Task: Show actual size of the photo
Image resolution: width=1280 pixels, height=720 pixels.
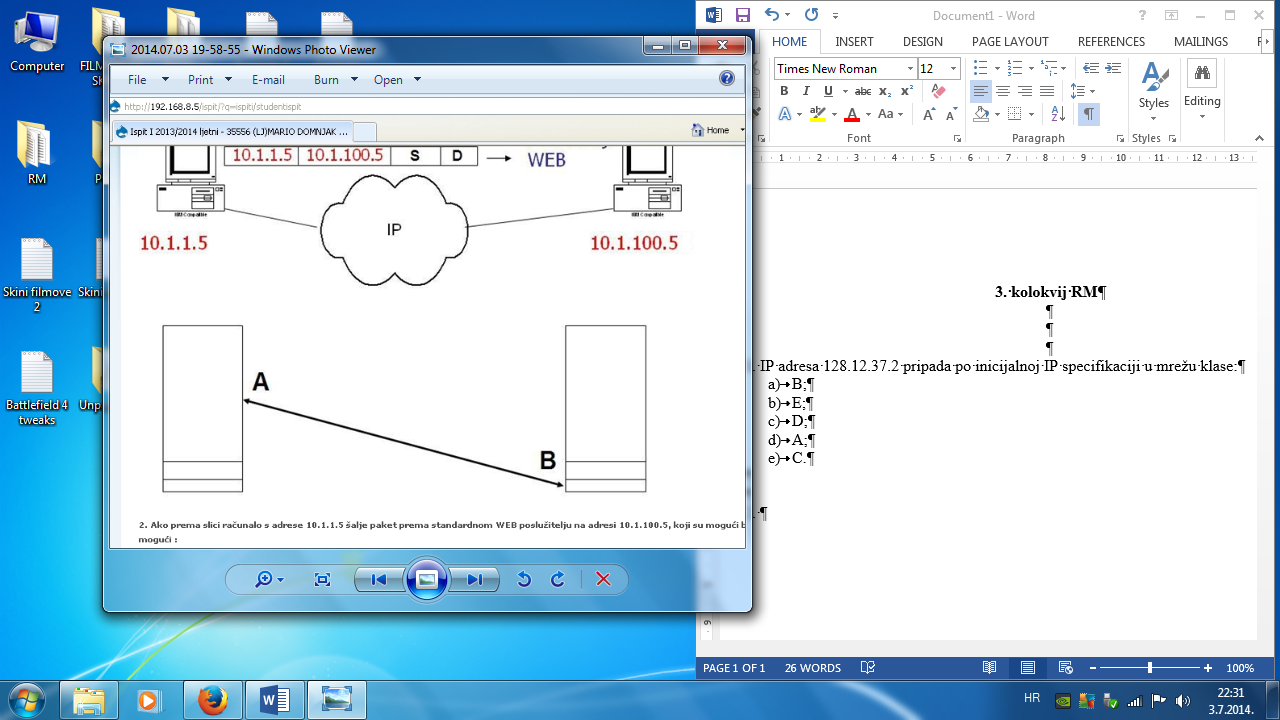Action: [322, 580]
